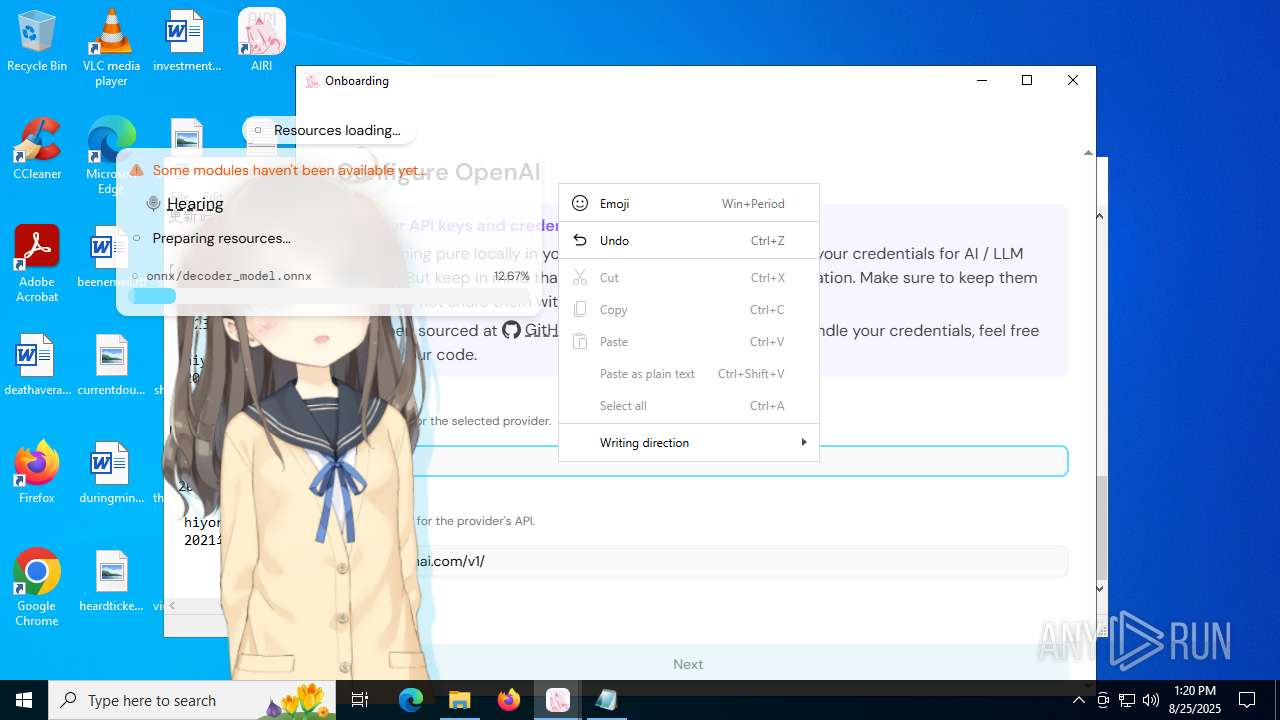This screenshot has height=720, width=1280.
Task: Open the investment Word document on the desktop
Action: pyautogui.click(x=186, y=42)
